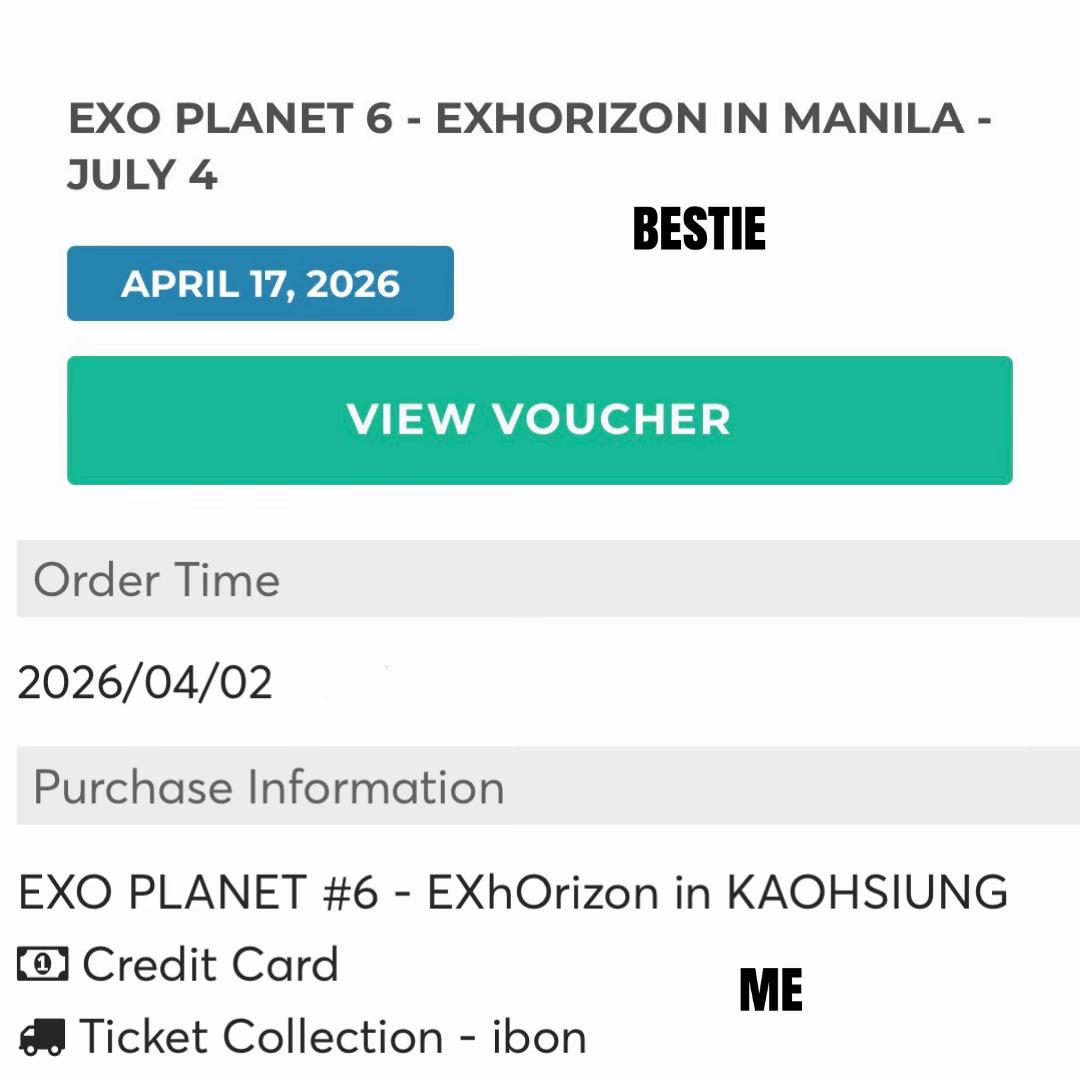Screen dimensions: 1080x1080
Task: Click the JULY 4 line of the title
Action: pyautogui.click(x=142, y=174)
